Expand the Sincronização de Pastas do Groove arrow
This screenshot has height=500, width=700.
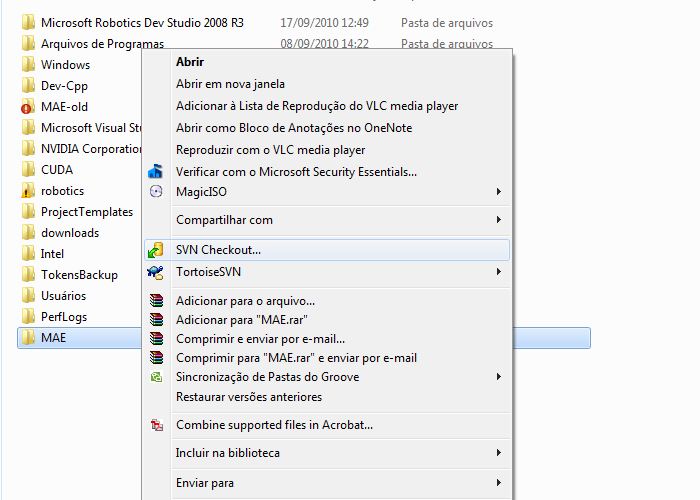pyautogui.click(x=499, y=377)
